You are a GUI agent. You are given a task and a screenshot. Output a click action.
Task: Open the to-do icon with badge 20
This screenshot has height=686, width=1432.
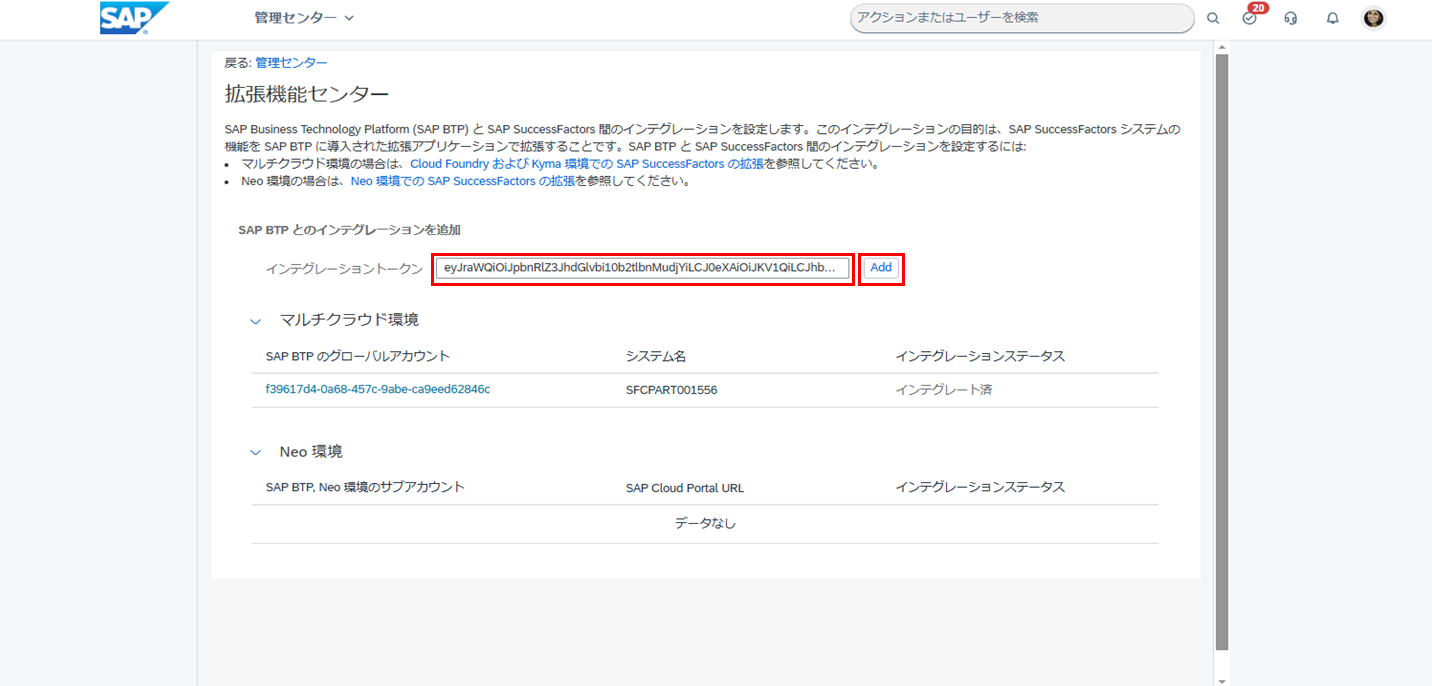point(1250,18)
